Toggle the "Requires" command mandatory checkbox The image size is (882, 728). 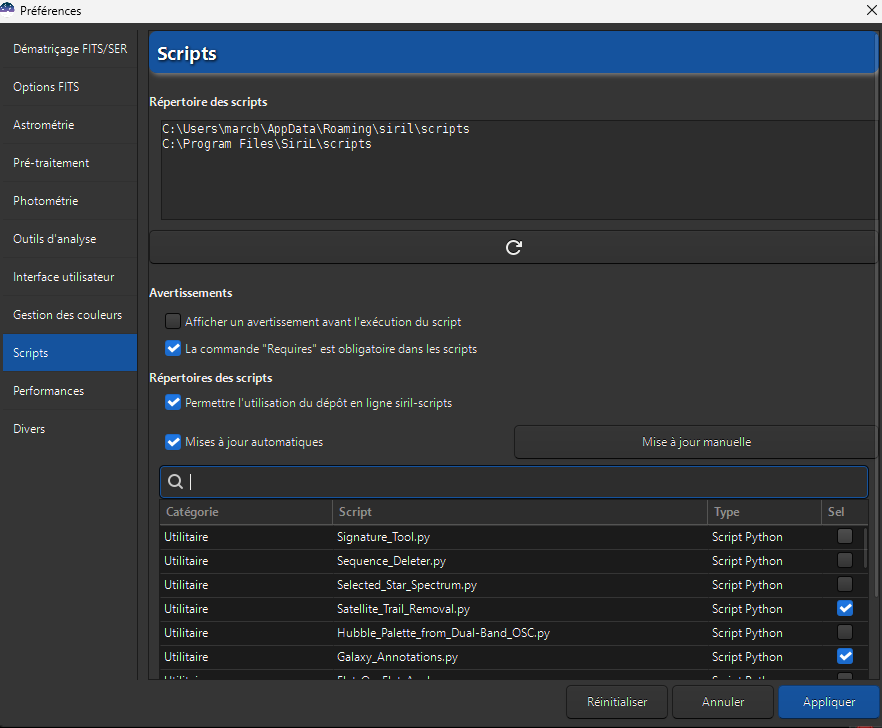coord(173,349)
